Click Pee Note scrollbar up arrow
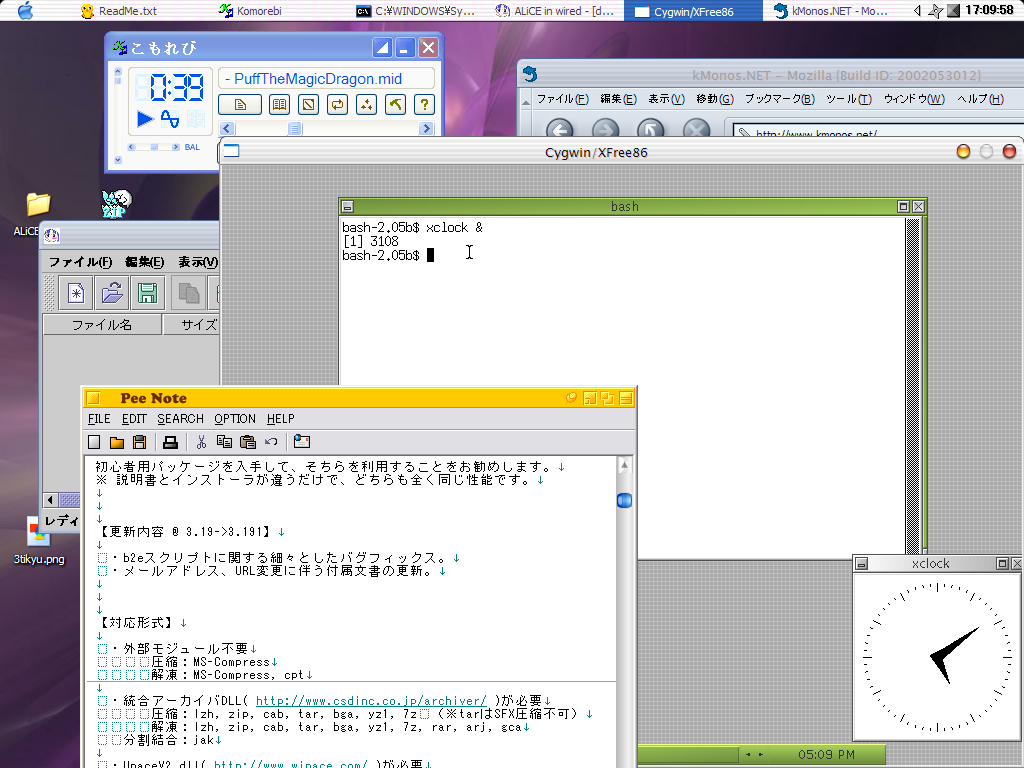 [624, 465]
